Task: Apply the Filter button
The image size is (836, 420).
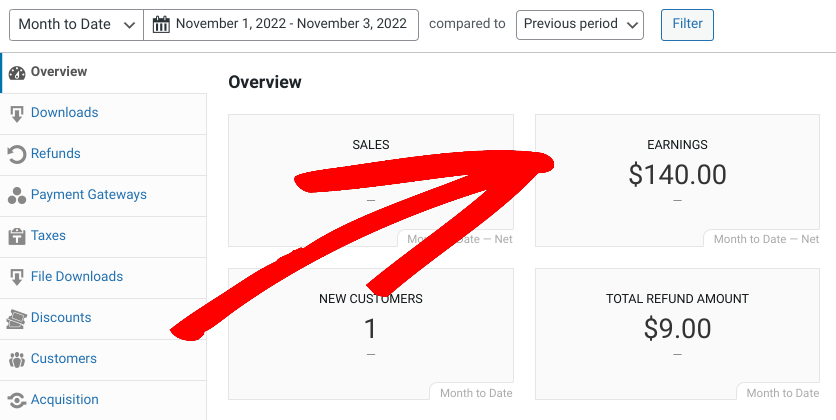Action: (687, 25)
